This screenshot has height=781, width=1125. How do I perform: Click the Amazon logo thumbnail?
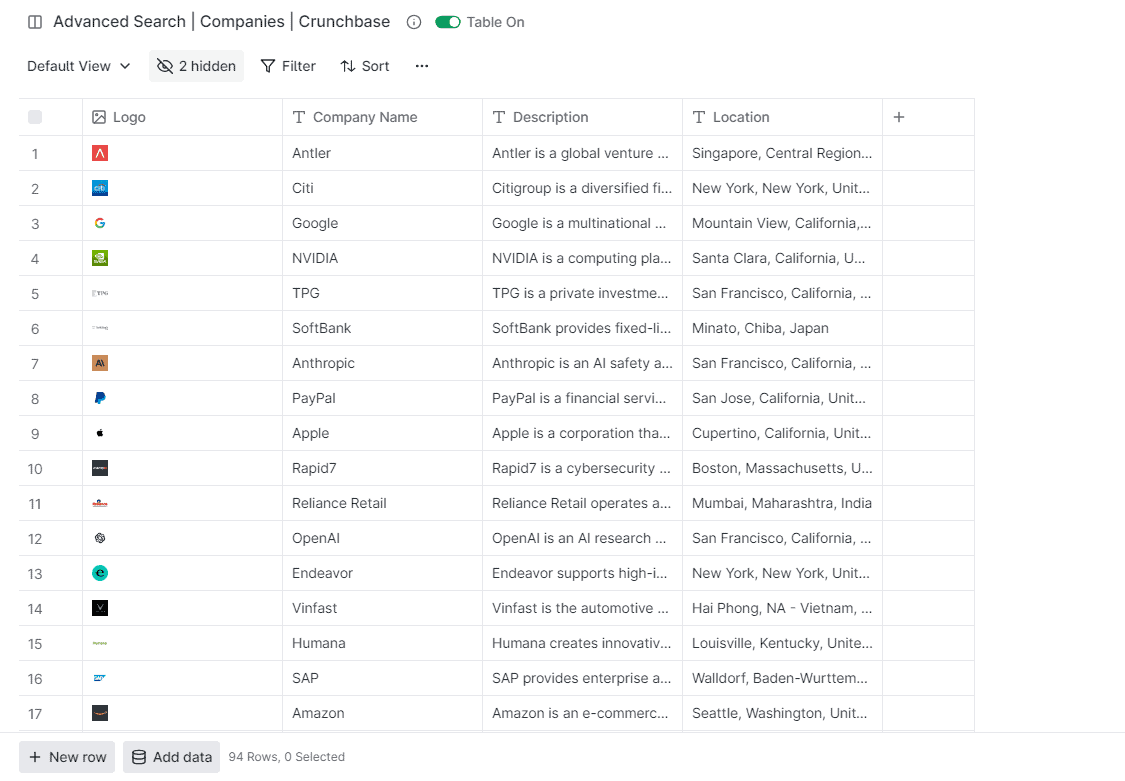[x=100, y=713]
